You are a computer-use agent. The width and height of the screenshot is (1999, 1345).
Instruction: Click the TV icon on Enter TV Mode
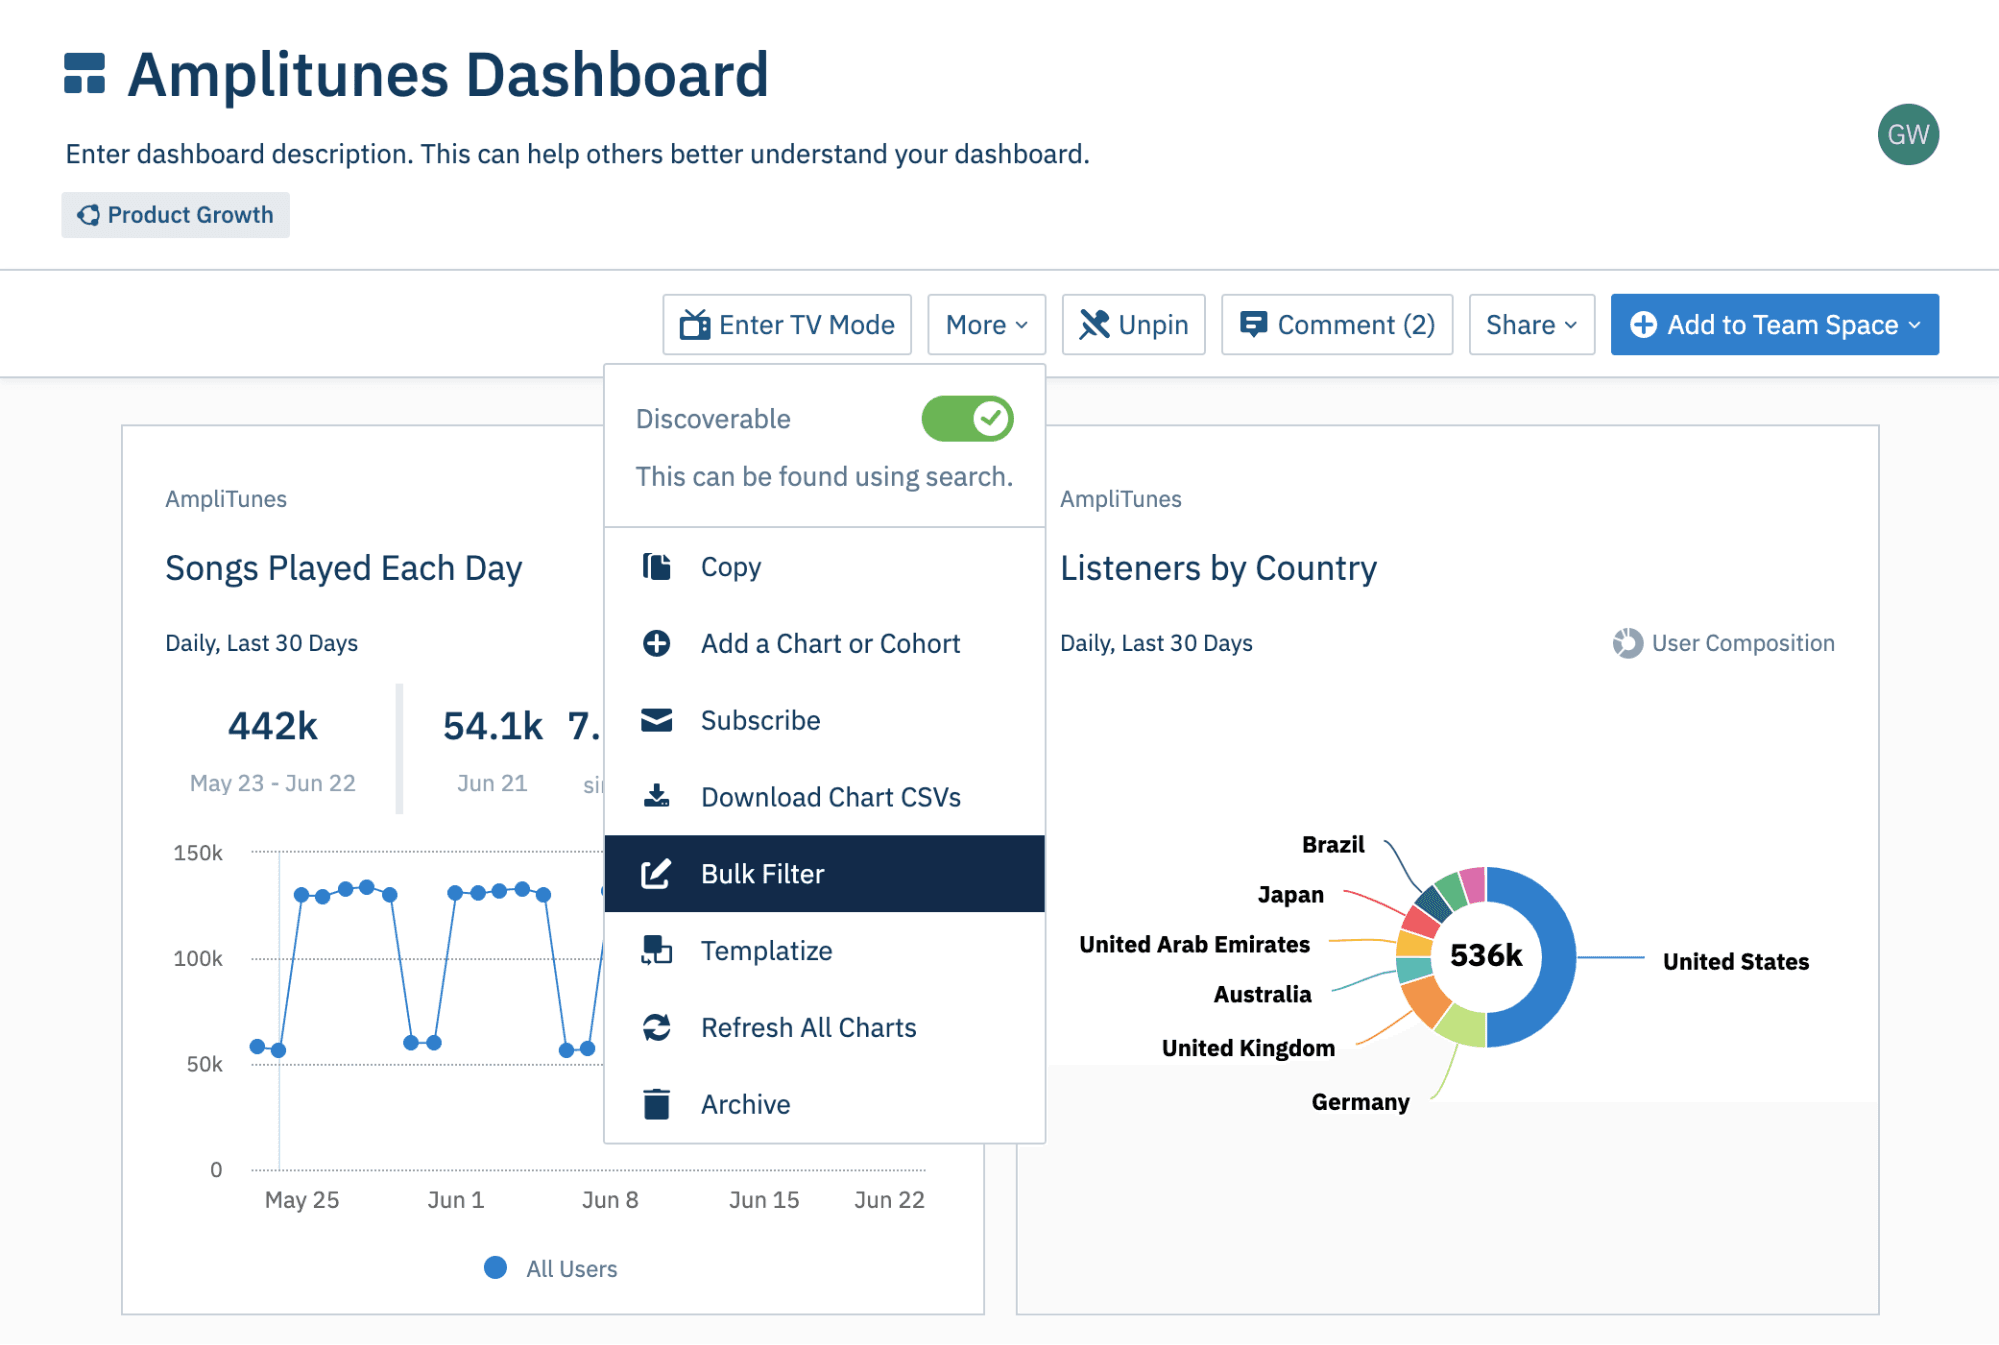(699, 324)
